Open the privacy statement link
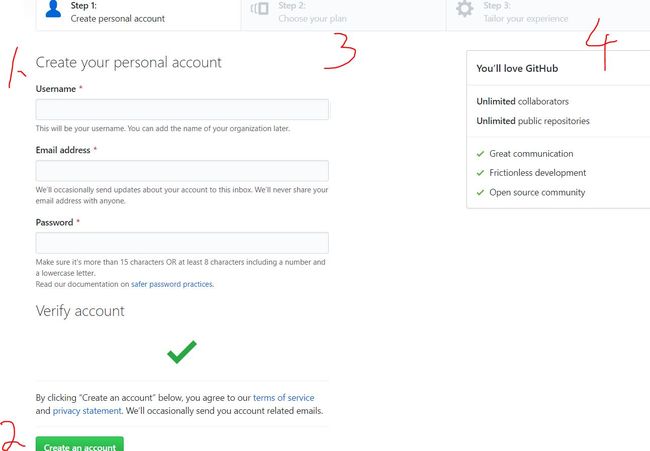 click(87, 411)
